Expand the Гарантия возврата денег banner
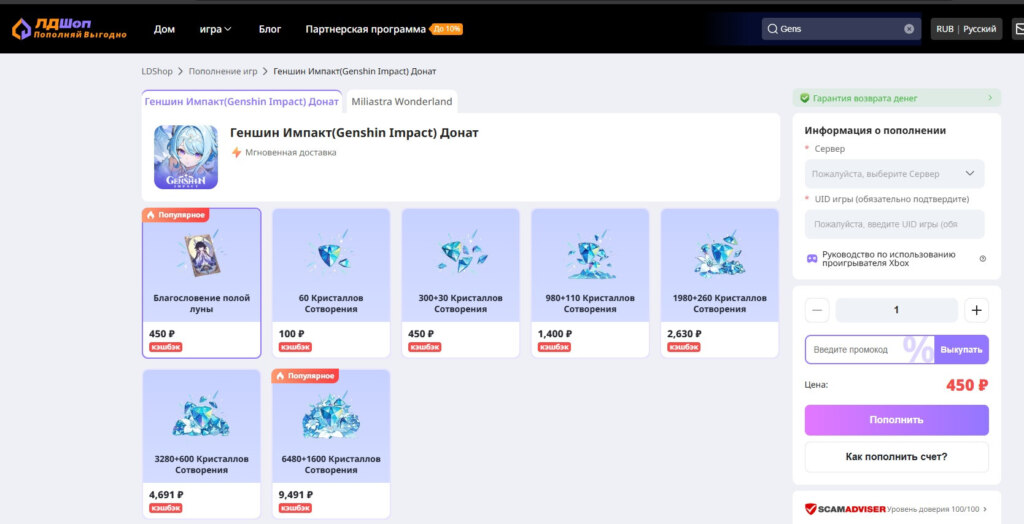The image size is (1024, 524). [x=896, y=98]
